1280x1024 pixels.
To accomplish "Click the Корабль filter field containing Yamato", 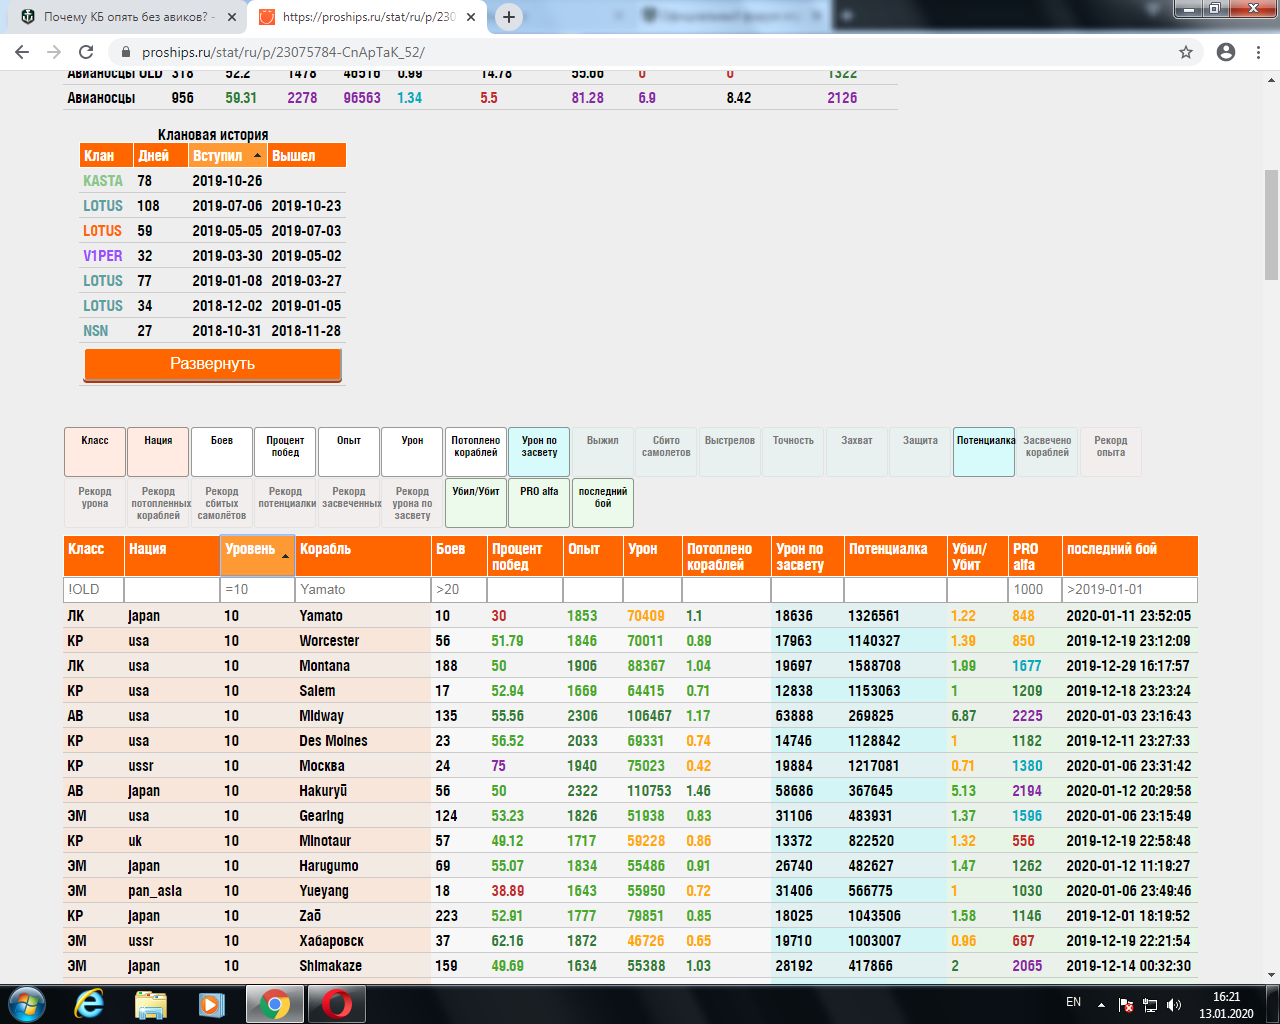I will click(x=363, y=589).
